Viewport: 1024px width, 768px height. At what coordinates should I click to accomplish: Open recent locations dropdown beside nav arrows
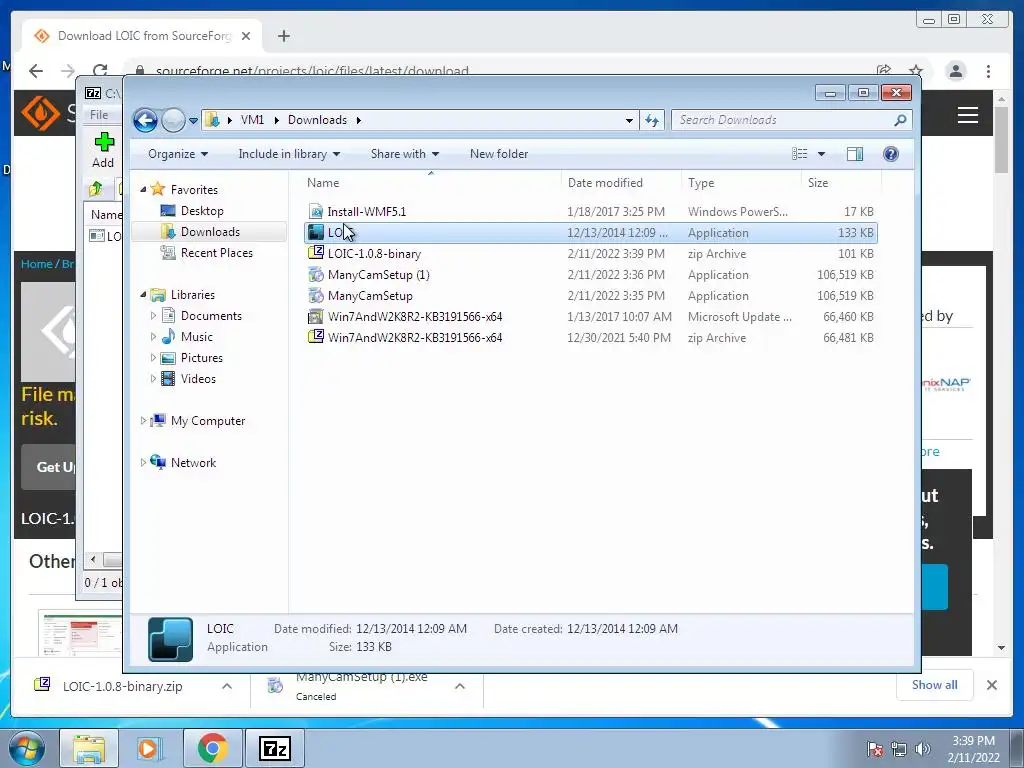point(193,121)
